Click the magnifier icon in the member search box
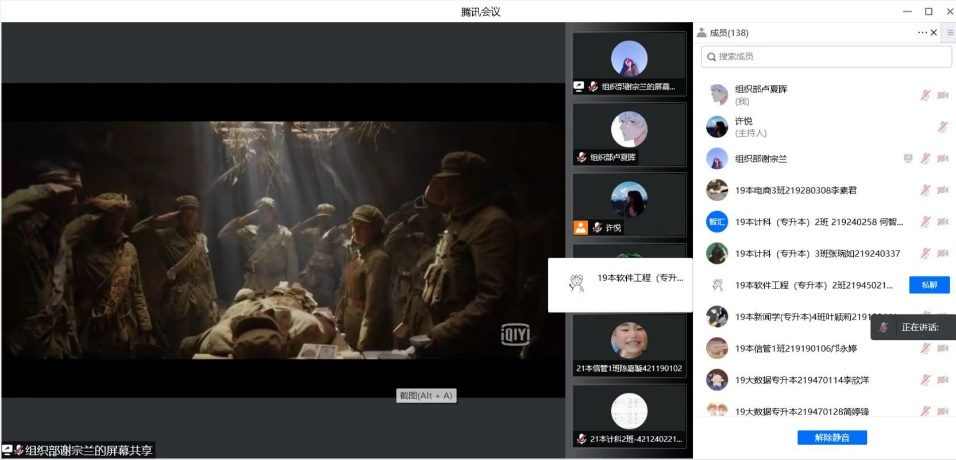The width and height of the screenshot is (956, 460). tap(711, 57)
